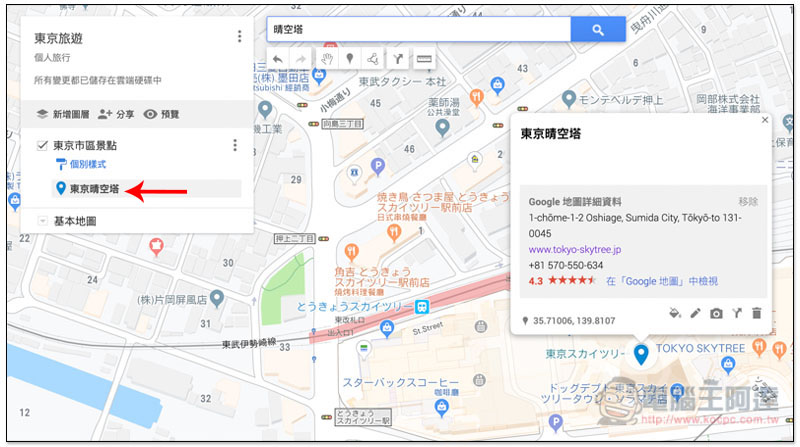Click the TOKYO SKYTREE map label

tap(700, 349)
